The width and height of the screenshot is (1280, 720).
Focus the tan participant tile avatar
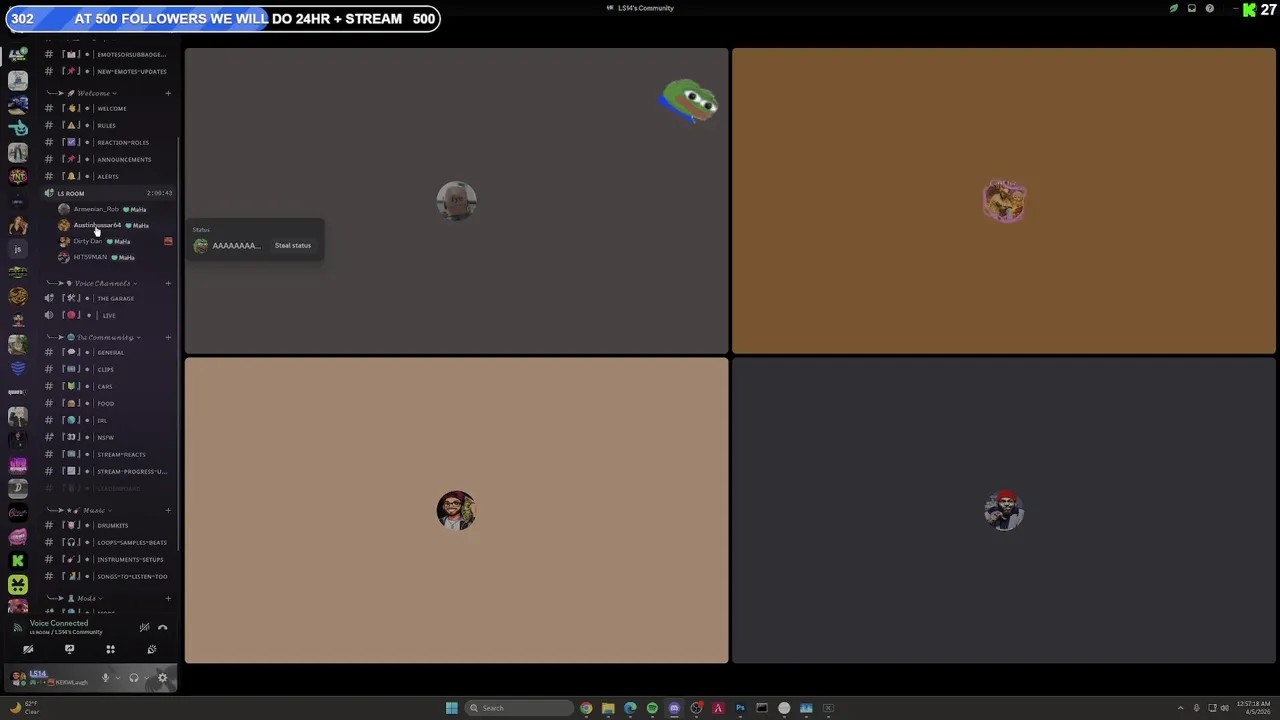(x=456, y=511)
